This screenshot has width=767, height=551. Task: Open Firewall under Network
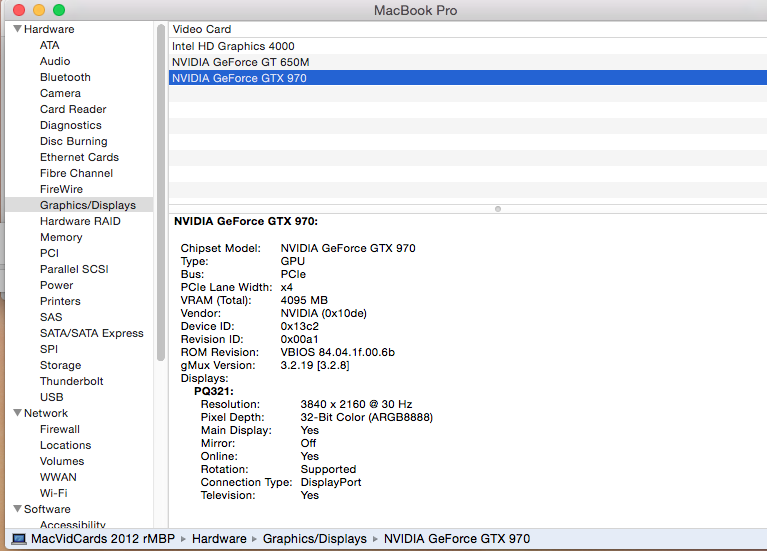60,429
